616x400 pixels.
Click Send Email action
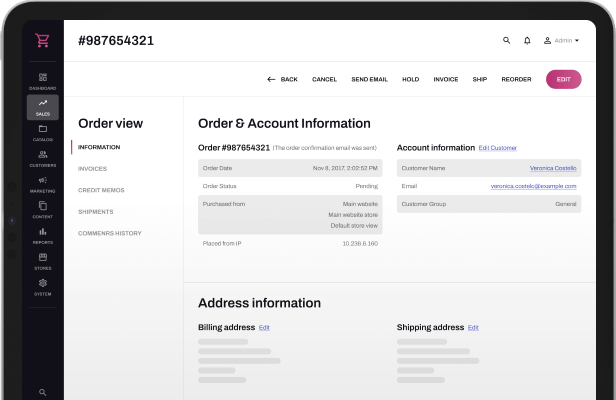point(369,79)
